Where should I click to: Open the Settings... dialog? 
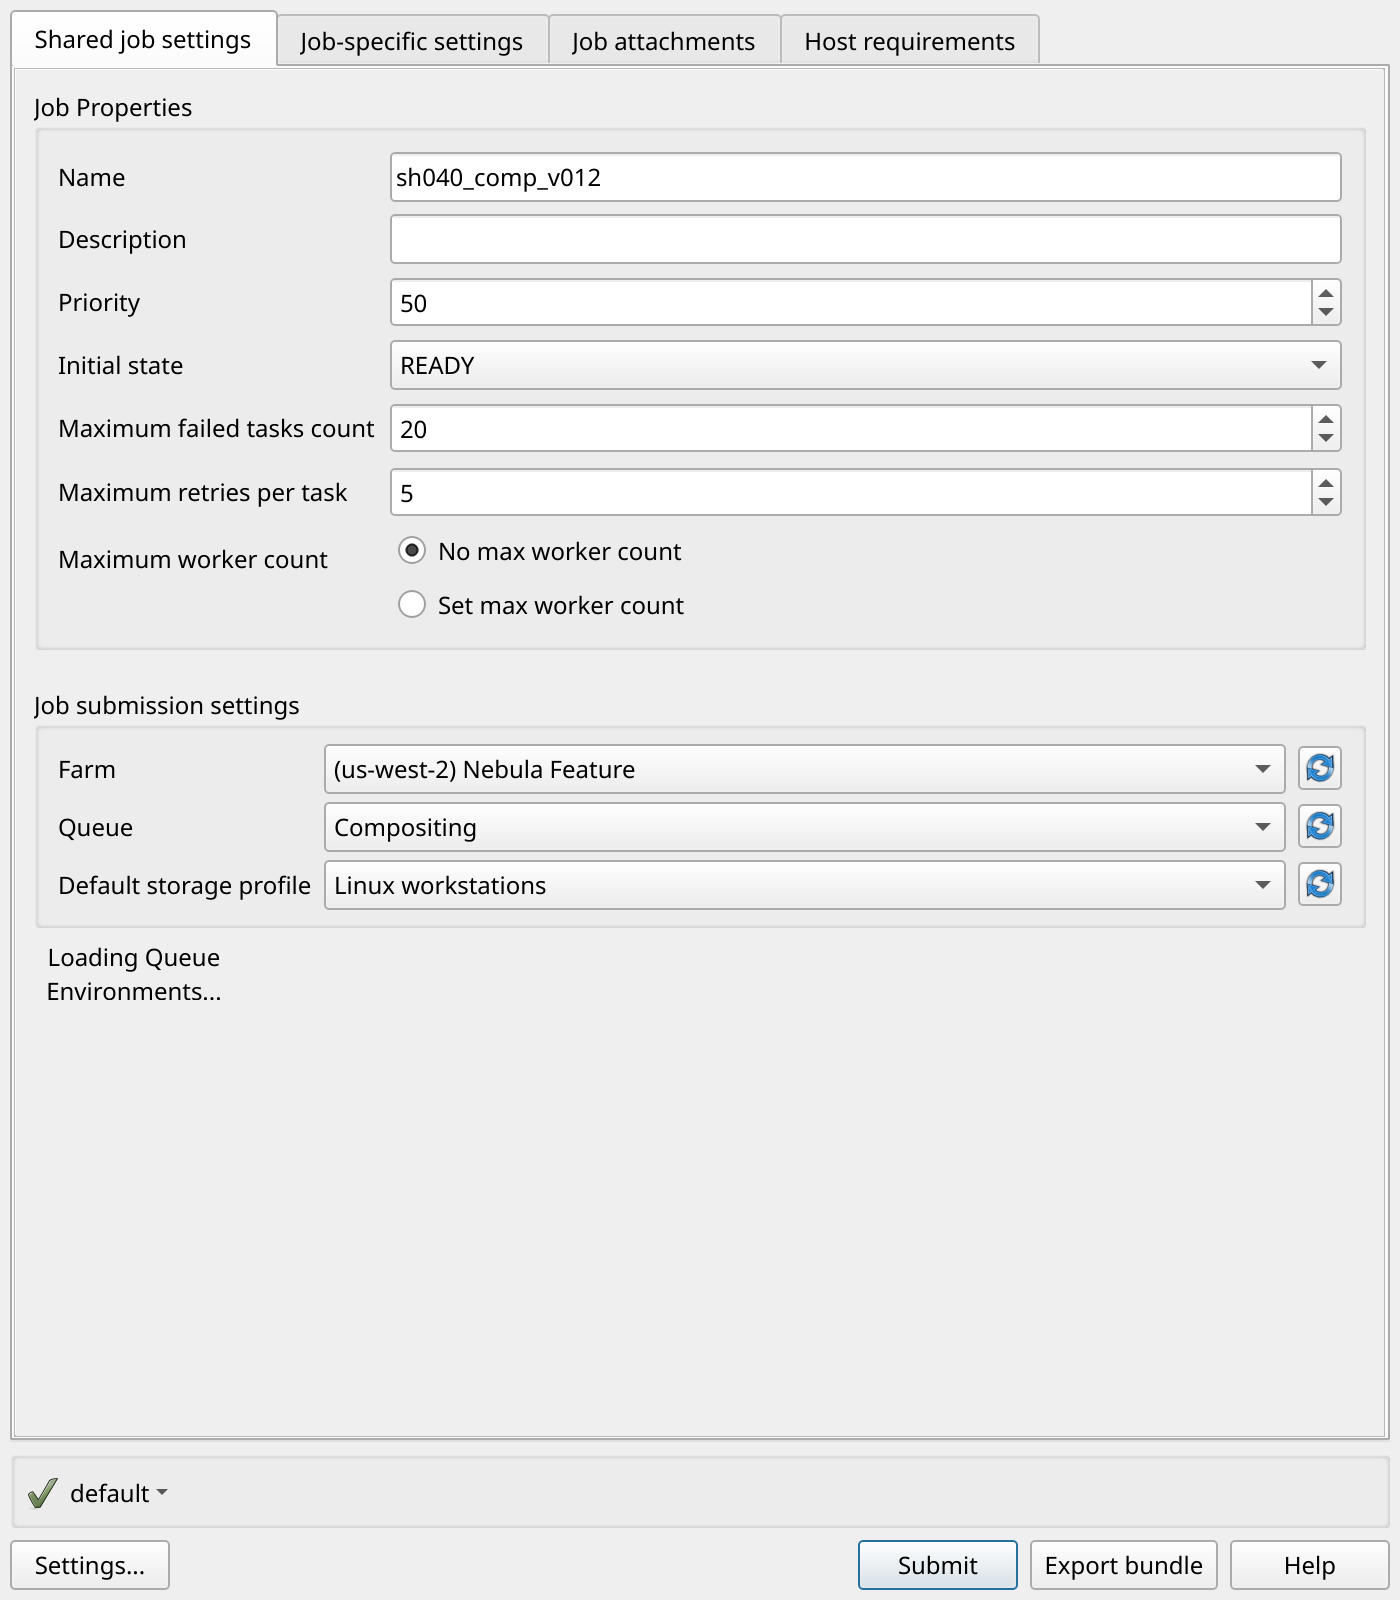pos(90,1565)
